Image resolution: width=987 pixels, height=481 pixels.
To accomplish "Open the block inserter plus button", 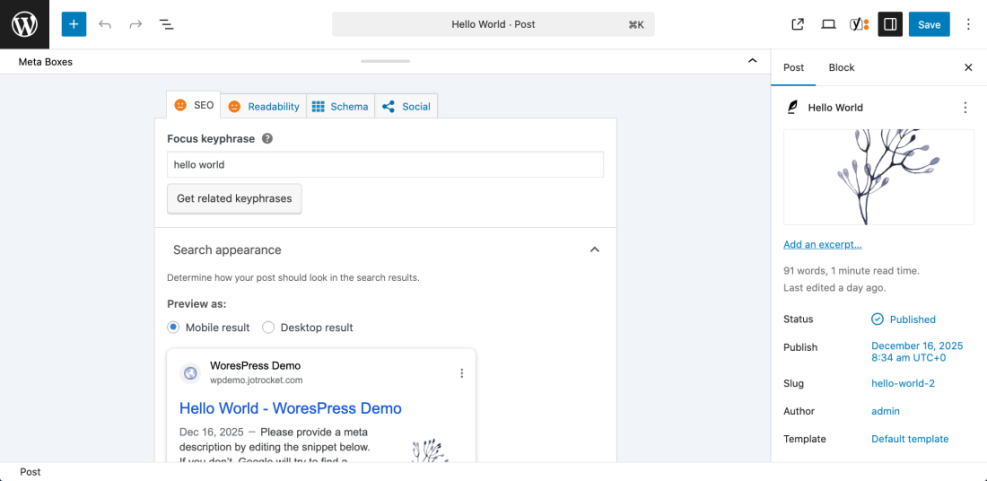I will [74, 25].
